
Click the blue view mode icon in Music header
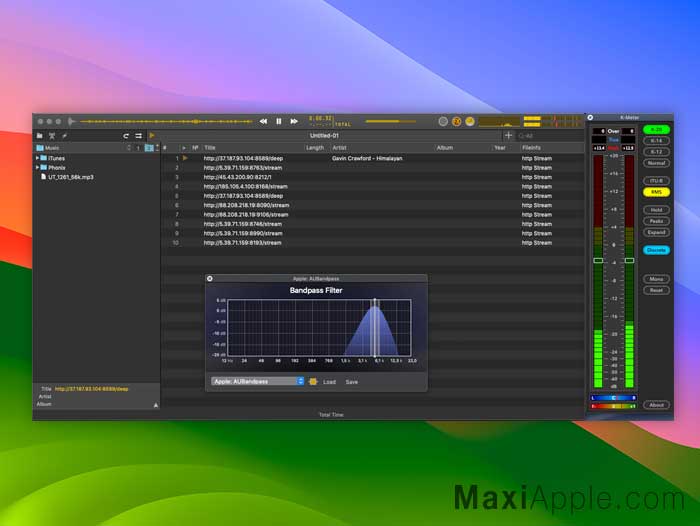(149, 148)
